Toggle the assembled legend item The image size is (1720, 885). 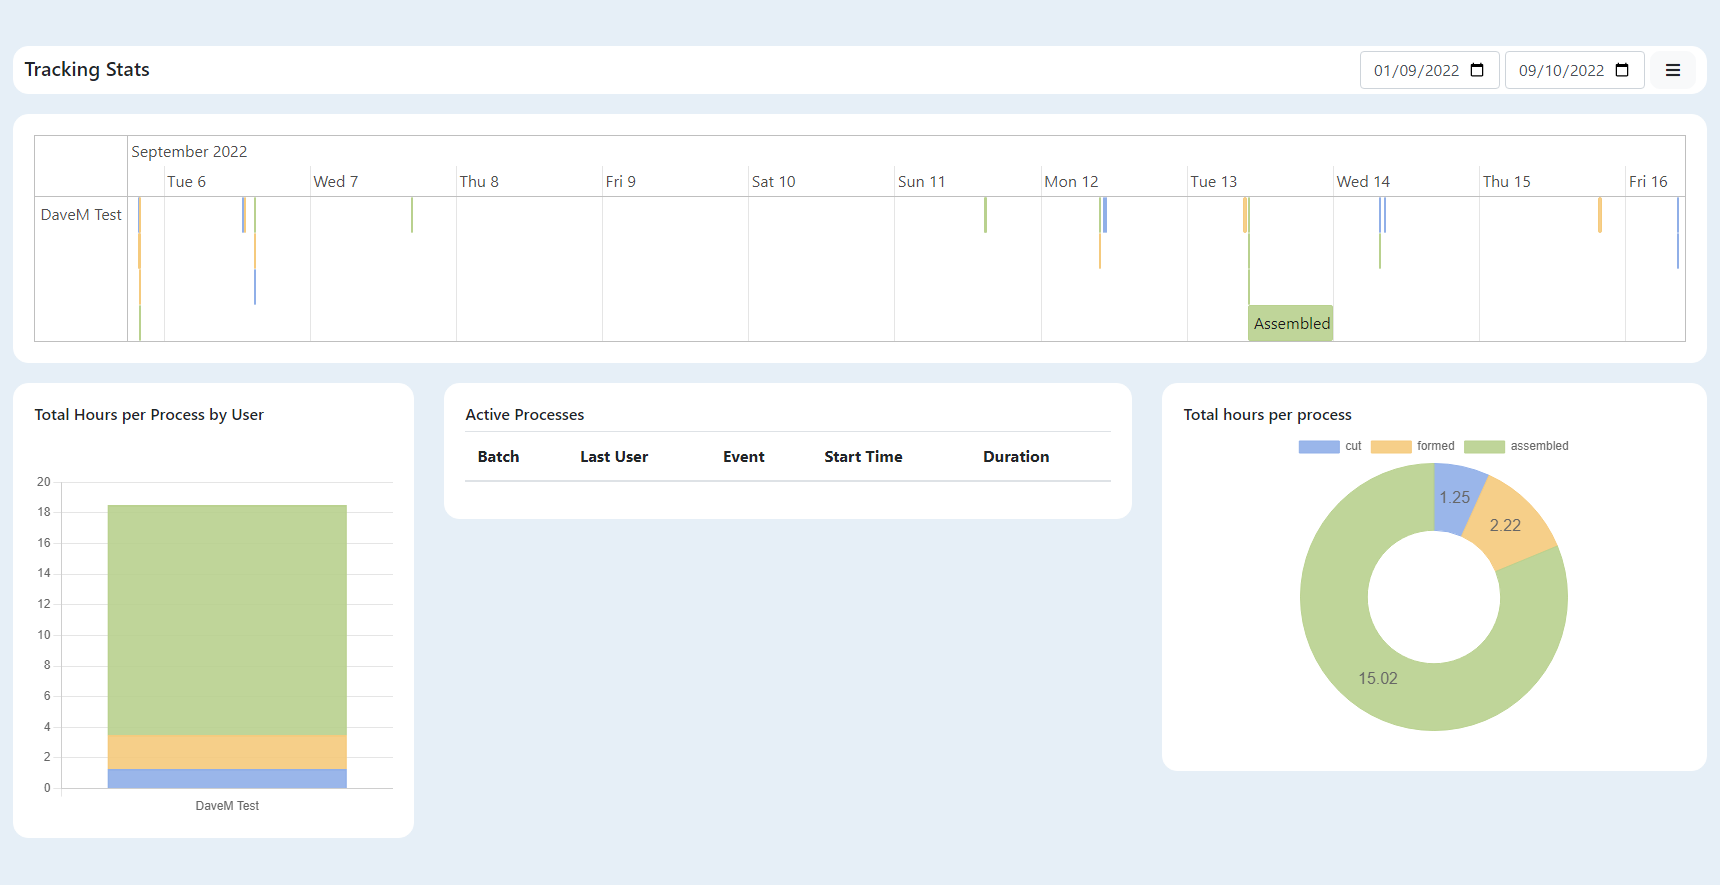1515,446
